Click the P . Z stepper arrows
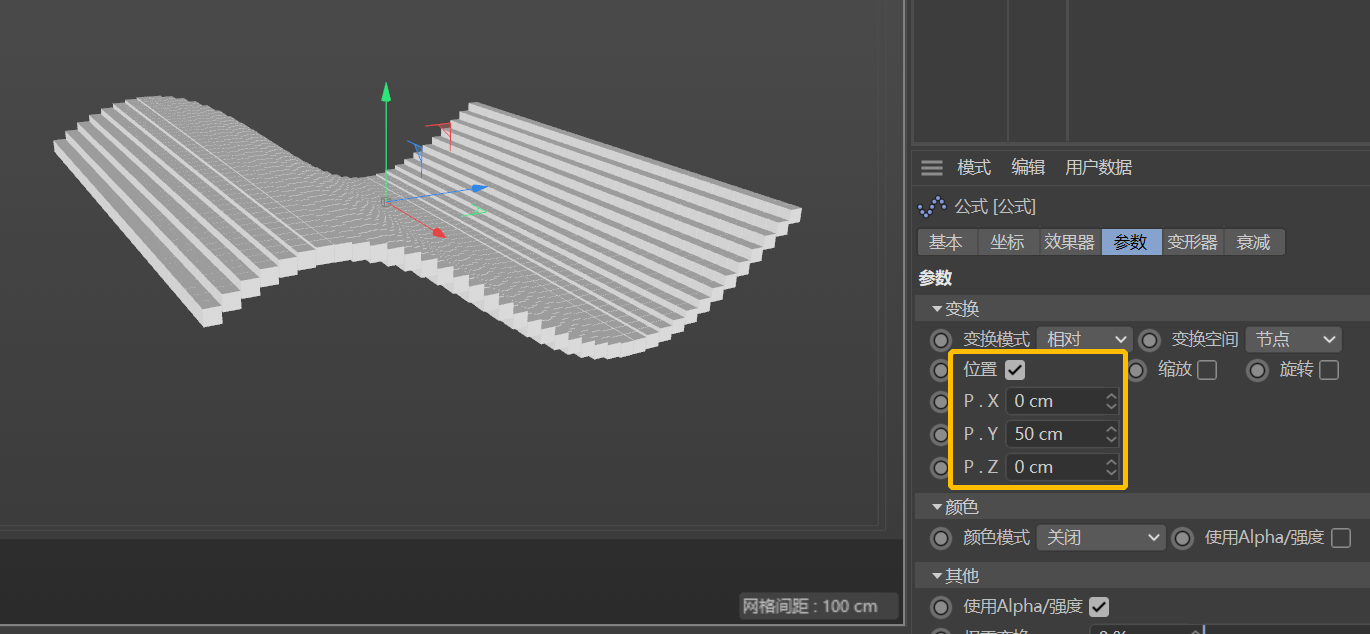The image size is (1370, 634). pos(1111,467)
